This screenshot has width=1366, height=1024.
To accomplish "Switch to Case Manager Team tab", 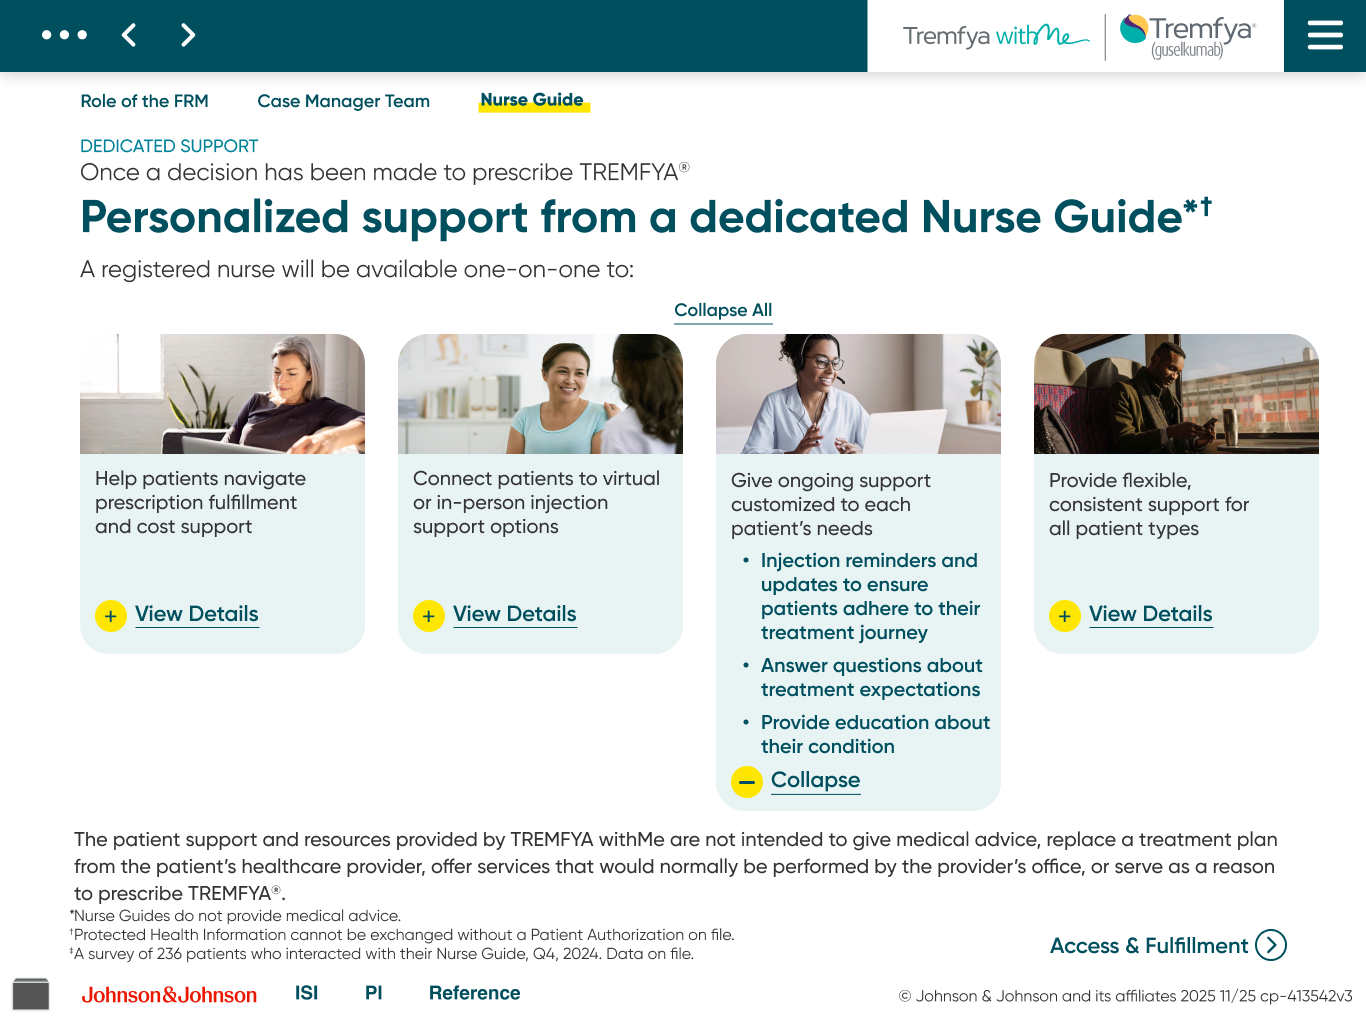I will pyautogui.click(x=344, y=101).
